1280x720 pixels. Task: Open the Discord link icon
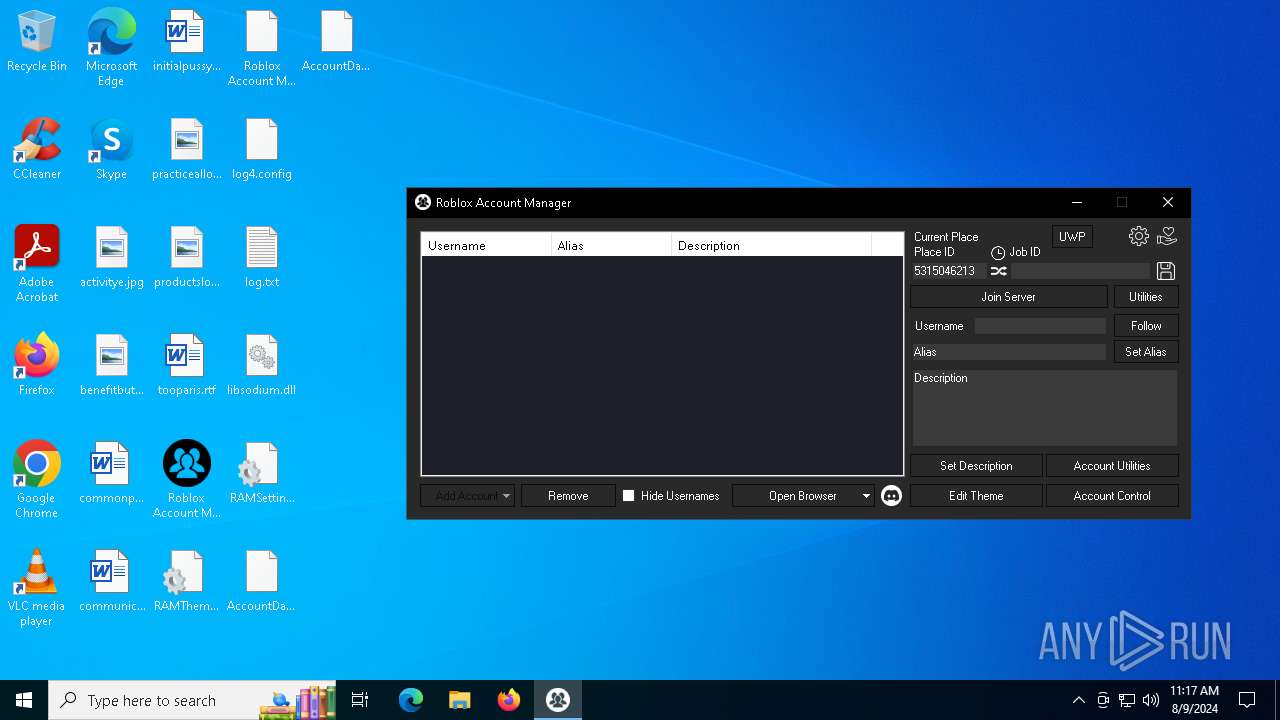891,496
